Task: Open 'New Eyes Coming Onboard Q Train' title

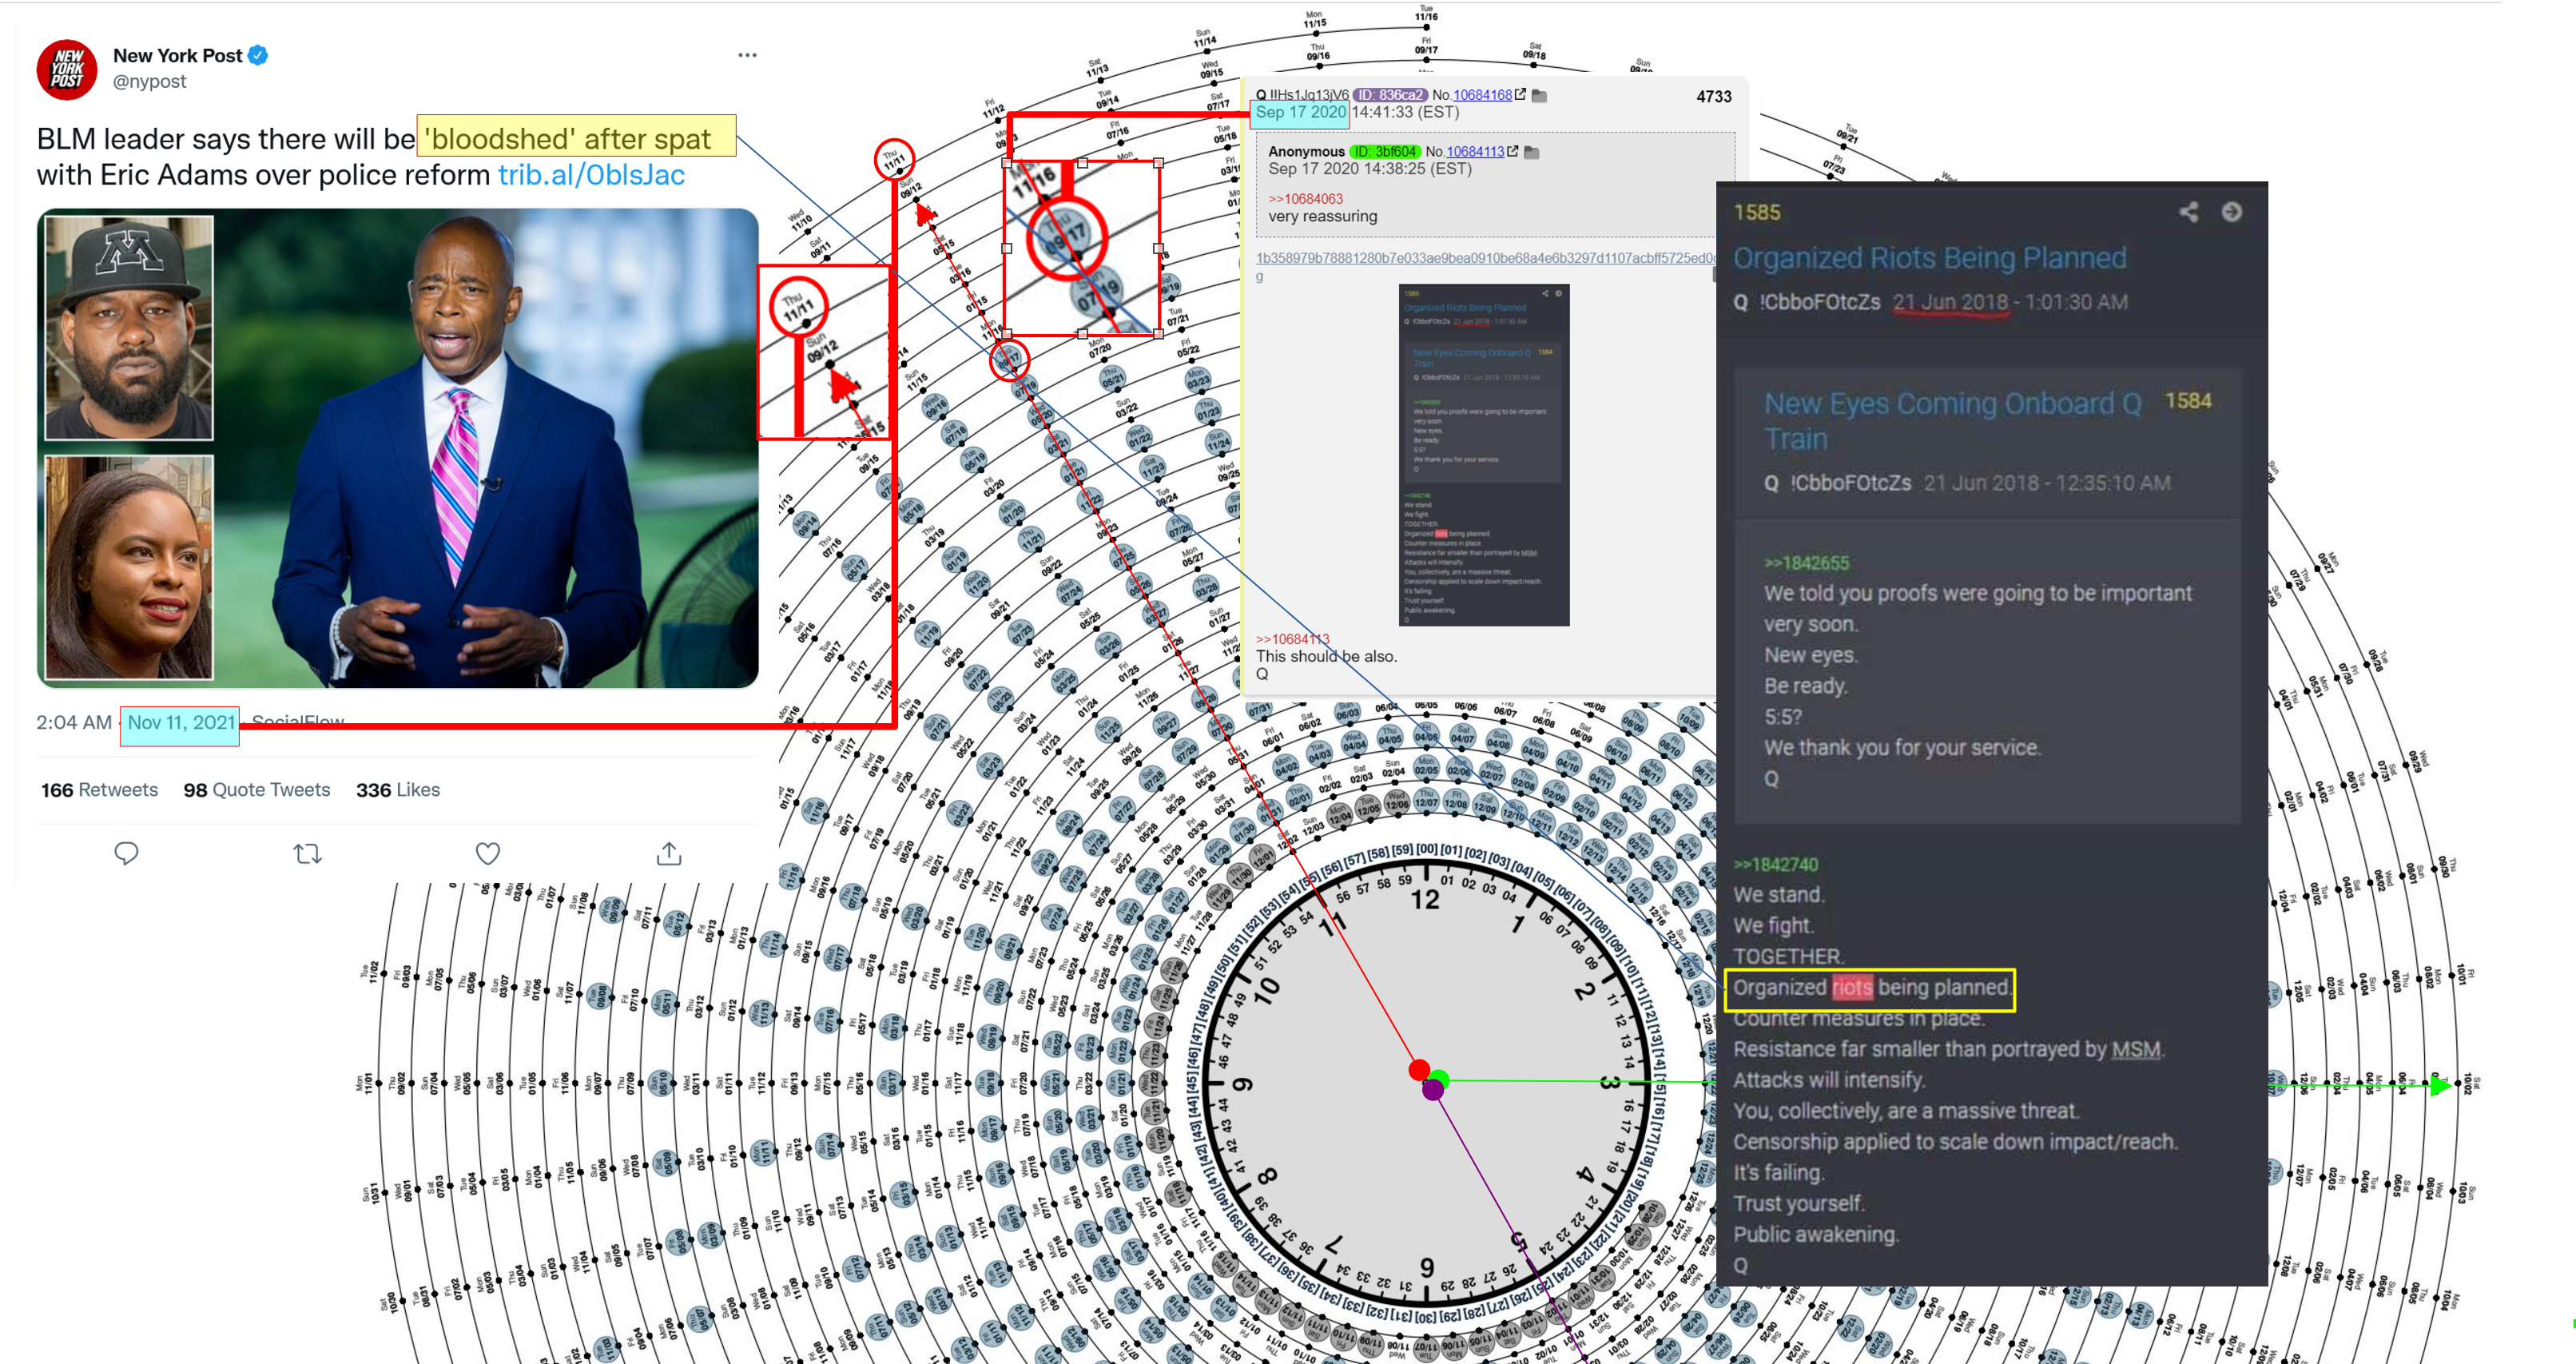Action: point(1952,421)
